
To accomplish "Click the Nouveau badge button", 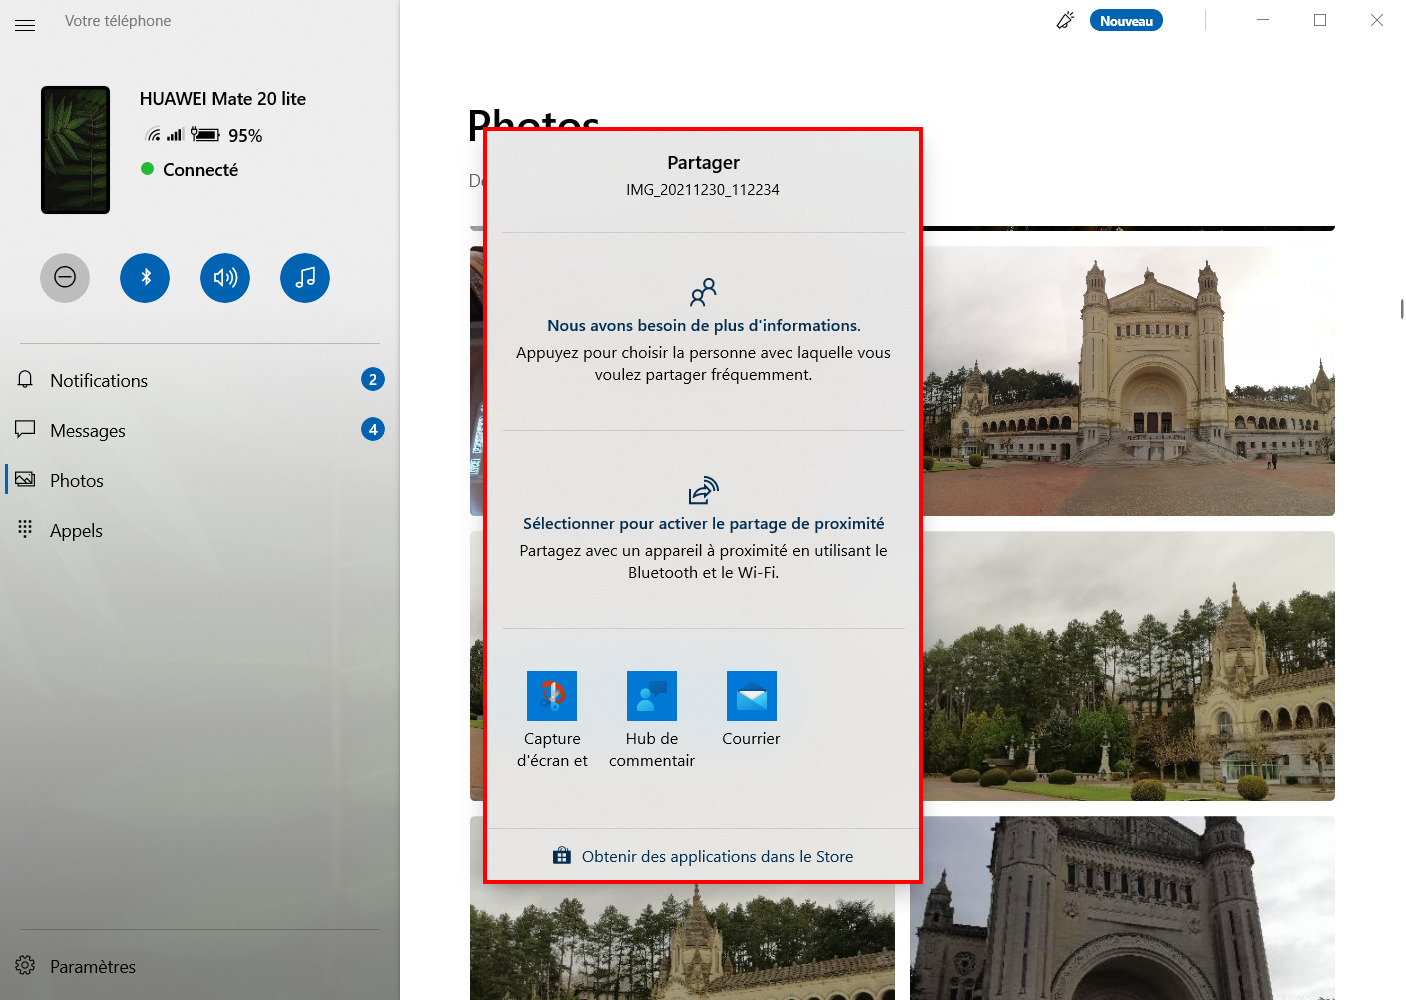I will tap(1126, 21).
